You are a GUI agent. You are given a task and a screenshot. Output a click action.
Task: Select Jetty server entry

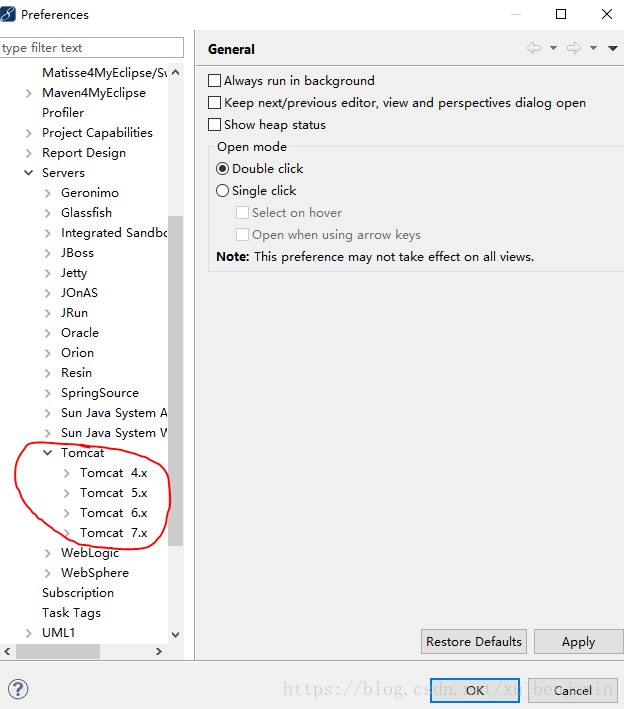[74, 273]
